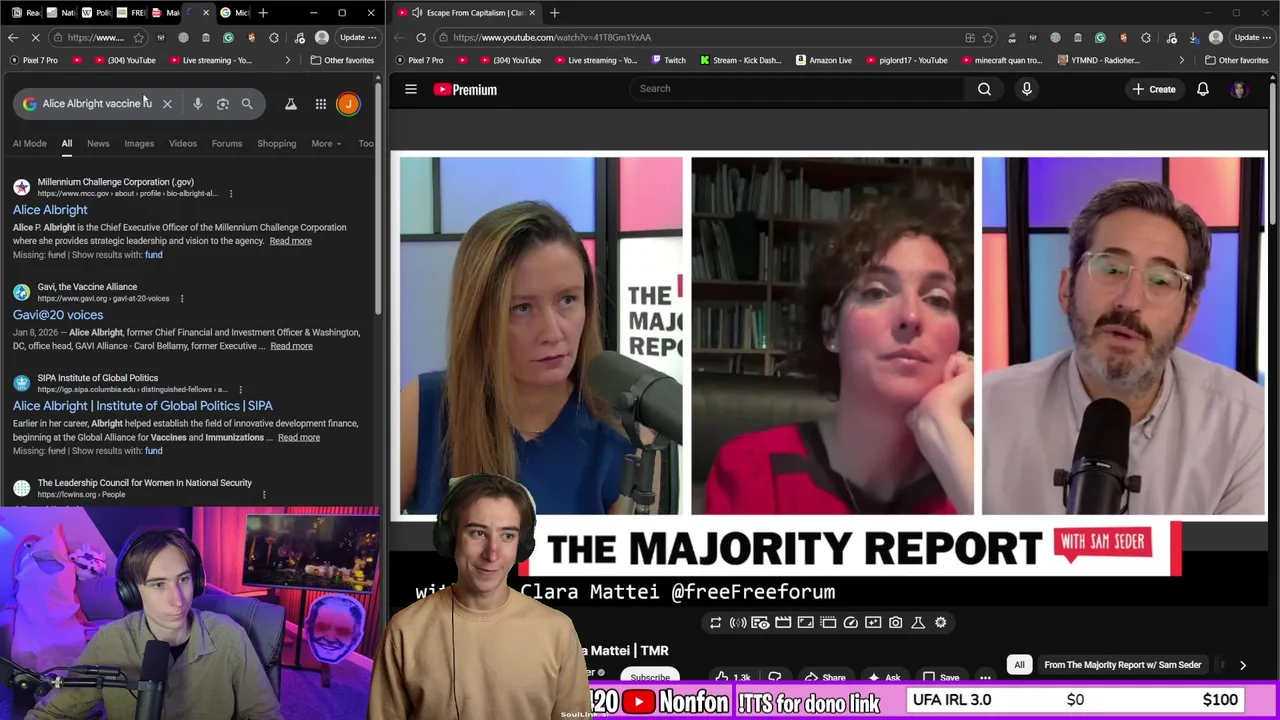Open settings gear in player extension toolbar
The height and width of the screenshot is (720, 1280).
(x=940, y=622)
